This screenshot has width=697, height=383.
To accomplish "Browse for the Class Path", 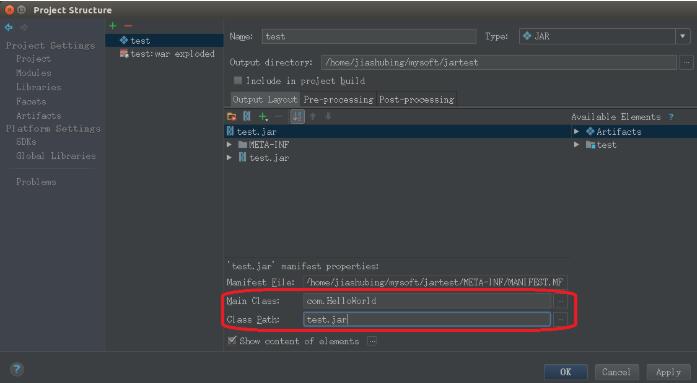I will 561,319.
